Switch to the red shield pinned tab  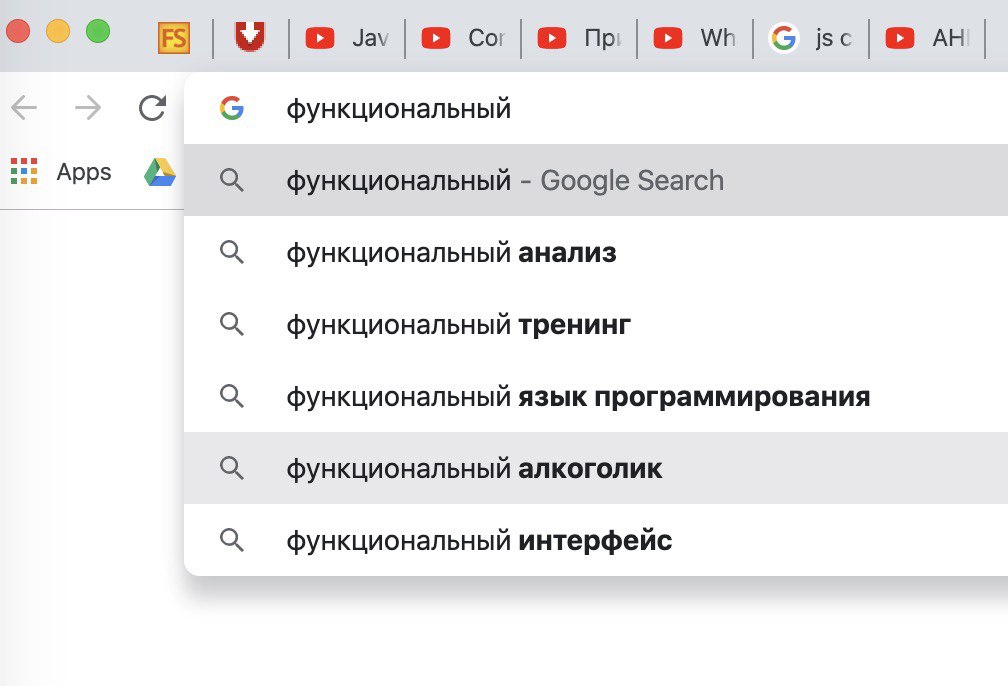tap(250, 37)
